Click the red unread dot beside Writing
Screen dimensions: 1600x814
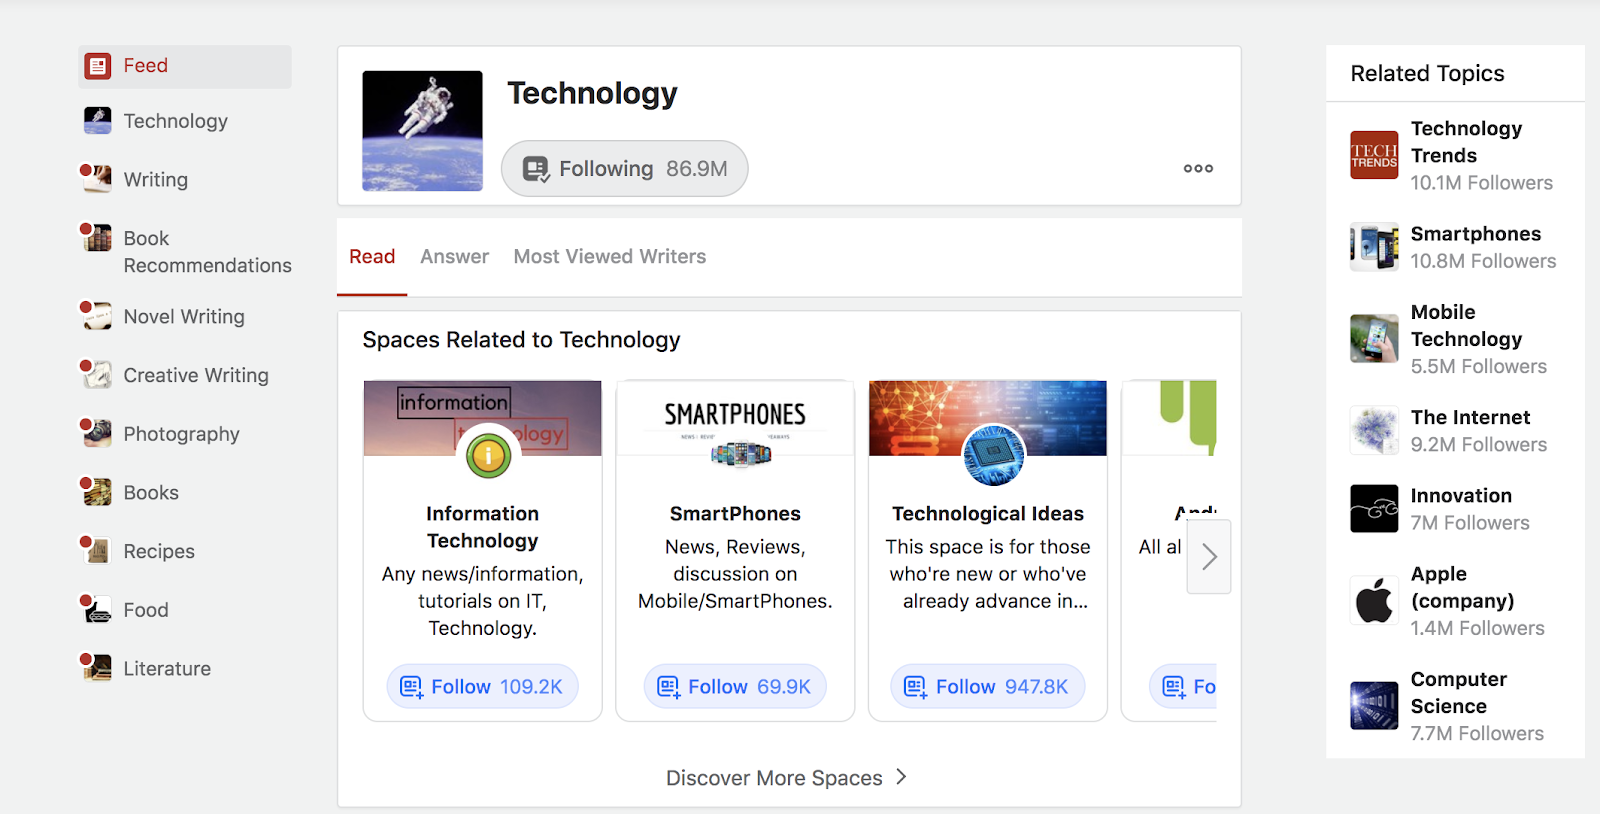tap(85, 168)
